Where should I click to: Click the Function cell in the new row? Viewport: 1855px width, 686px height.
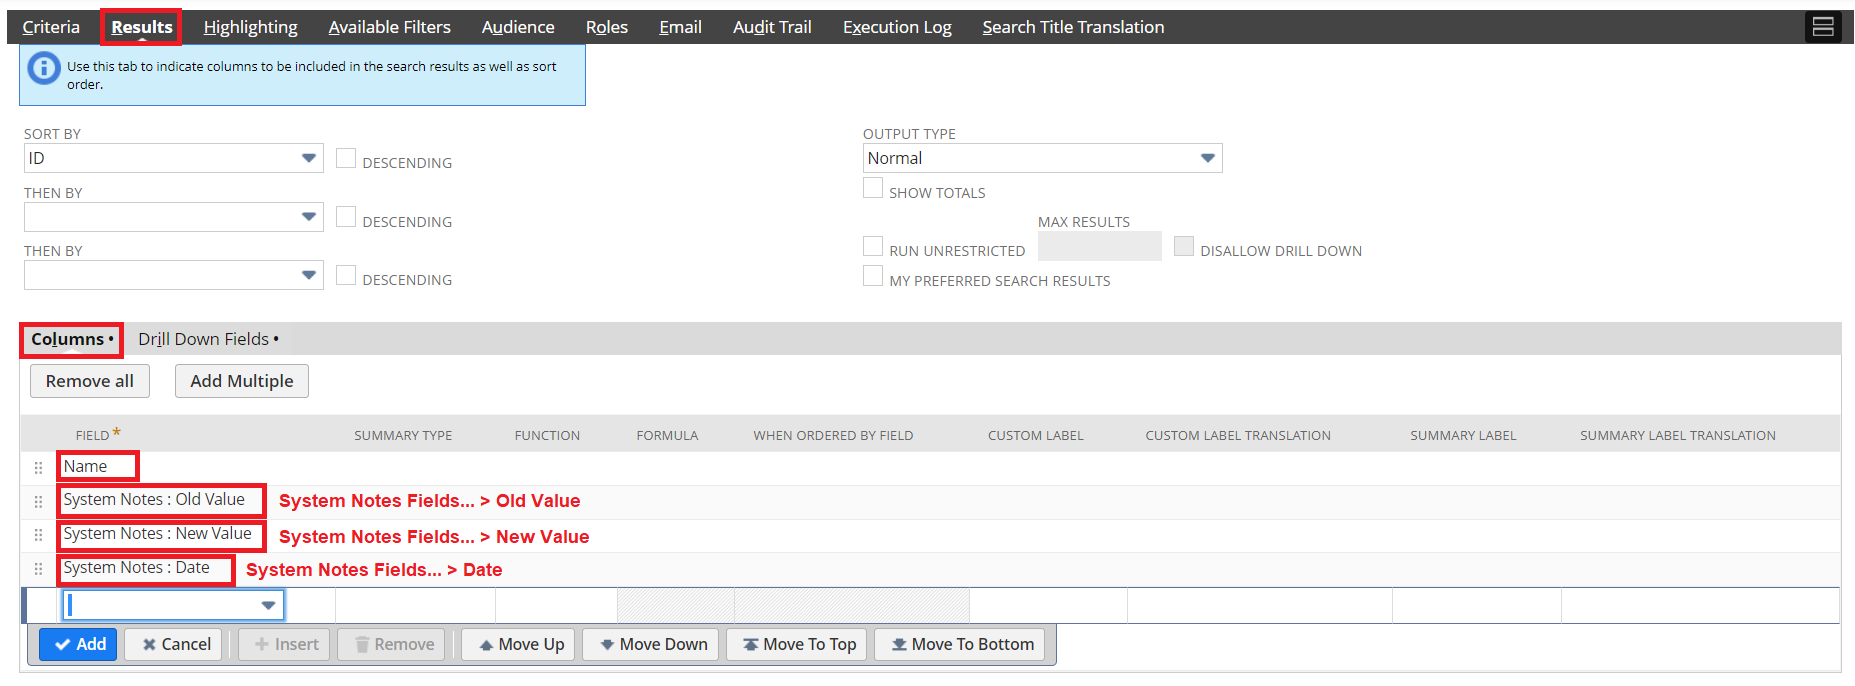[x=556, y=605]
